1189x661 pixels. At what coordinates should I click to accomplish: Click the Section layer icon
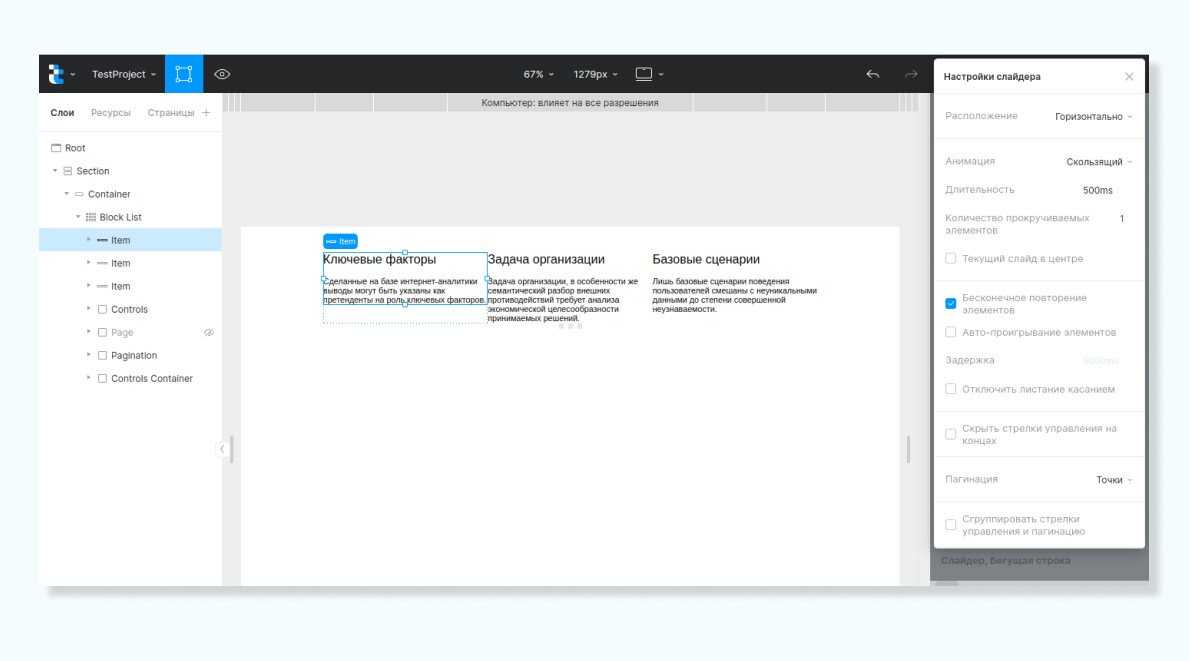click(67, 171)
